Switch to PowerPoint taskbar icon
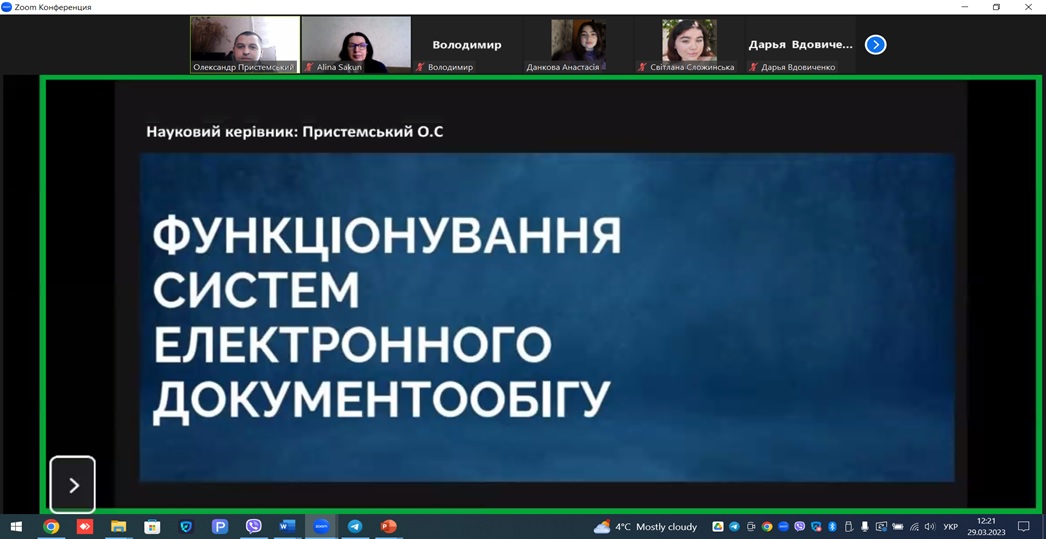1046x539 pixels. pyautogui.click(x=389, y=526)
